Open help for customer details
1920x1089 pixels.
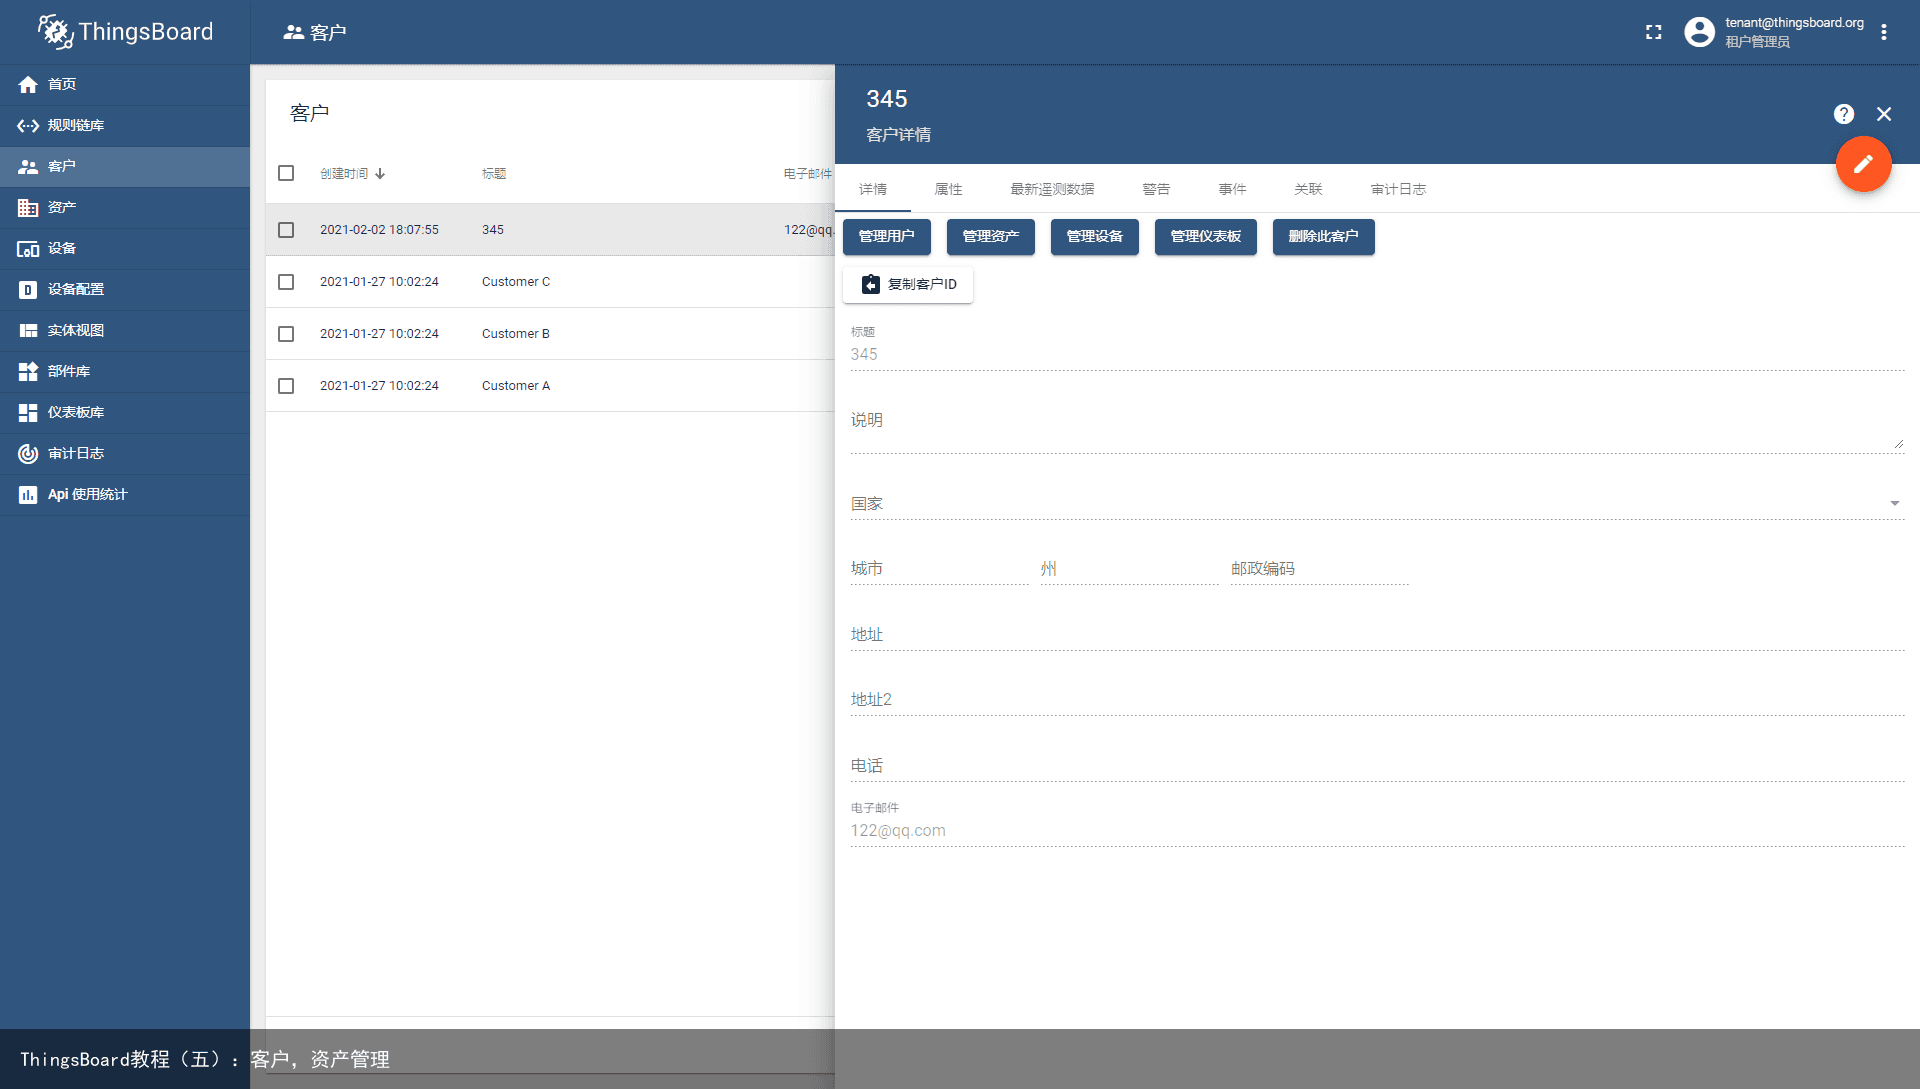click(x=1844, y=114)
